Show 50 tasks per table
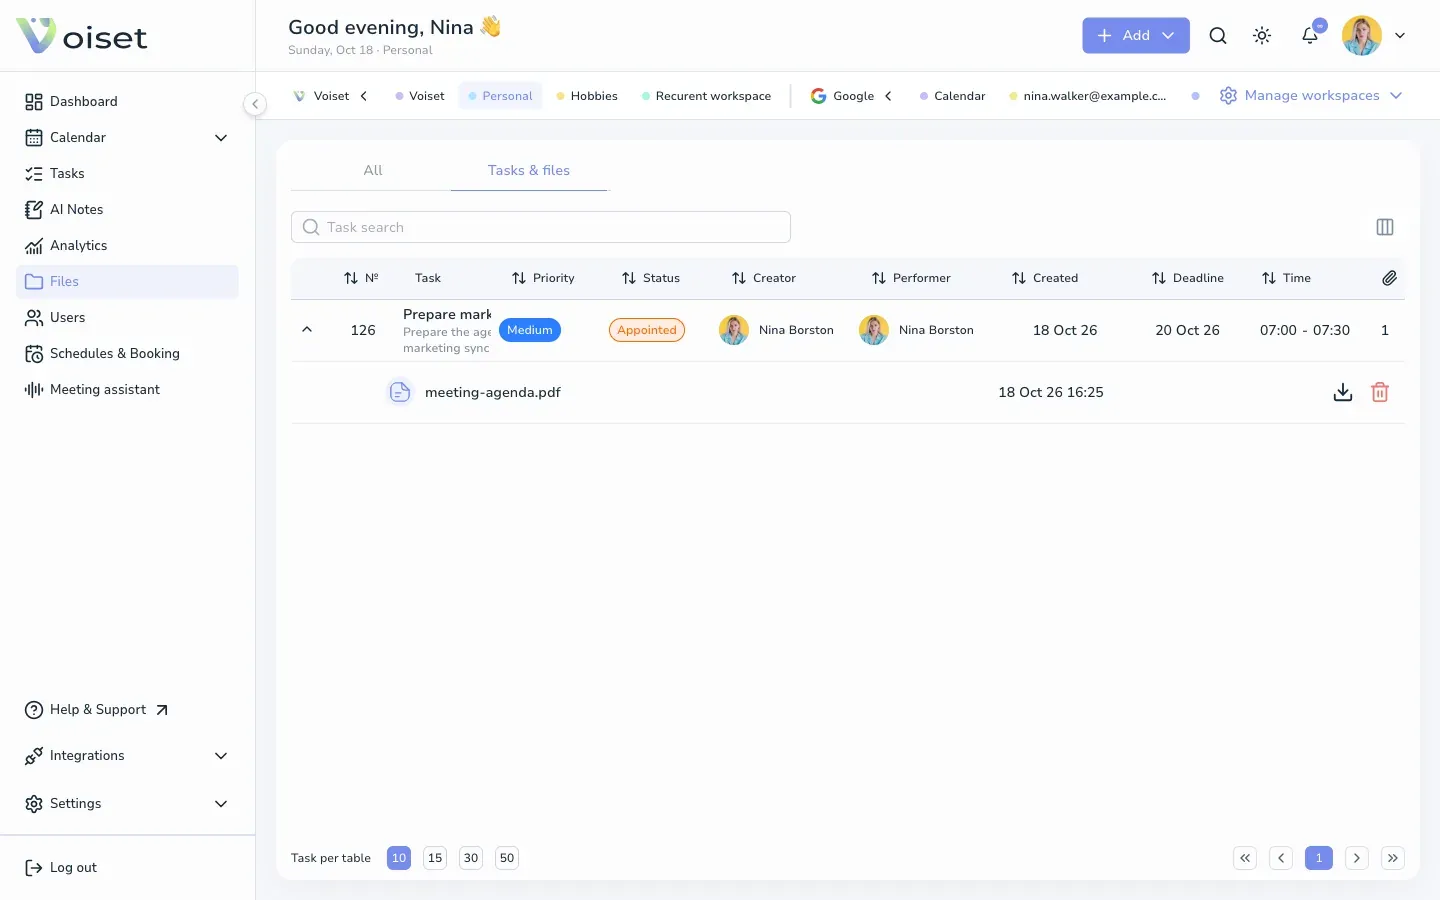 (x=507, y=858)
